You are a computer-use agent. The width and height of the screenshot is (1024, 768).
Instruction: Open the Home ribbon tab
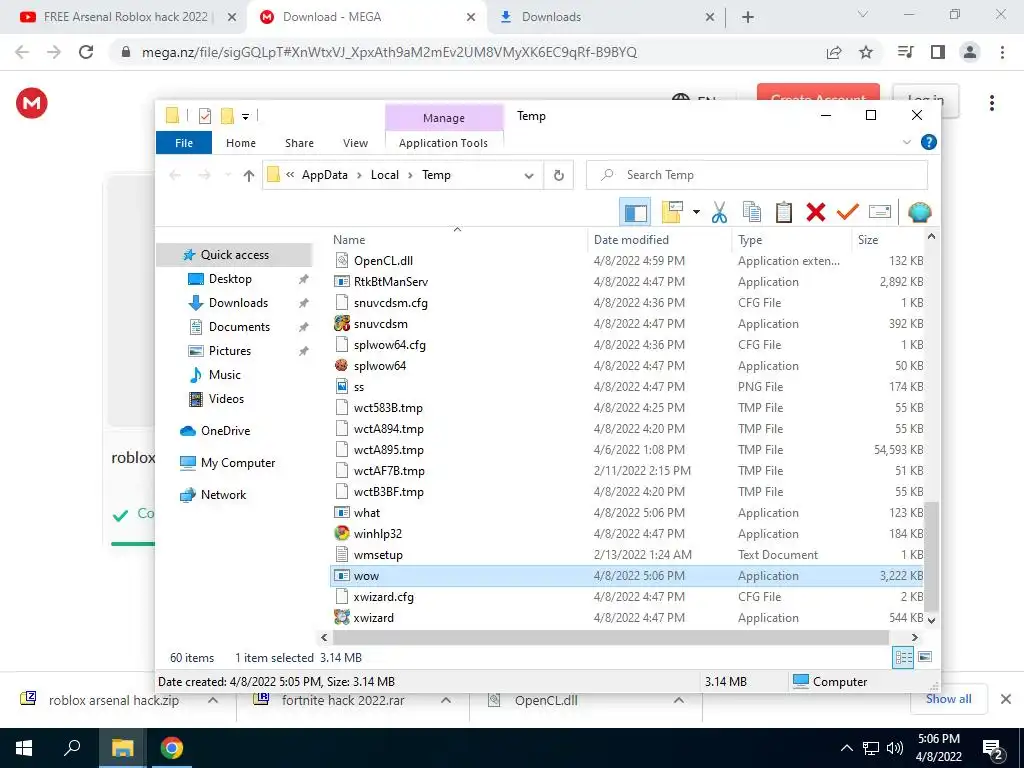(x=240, y=143)
